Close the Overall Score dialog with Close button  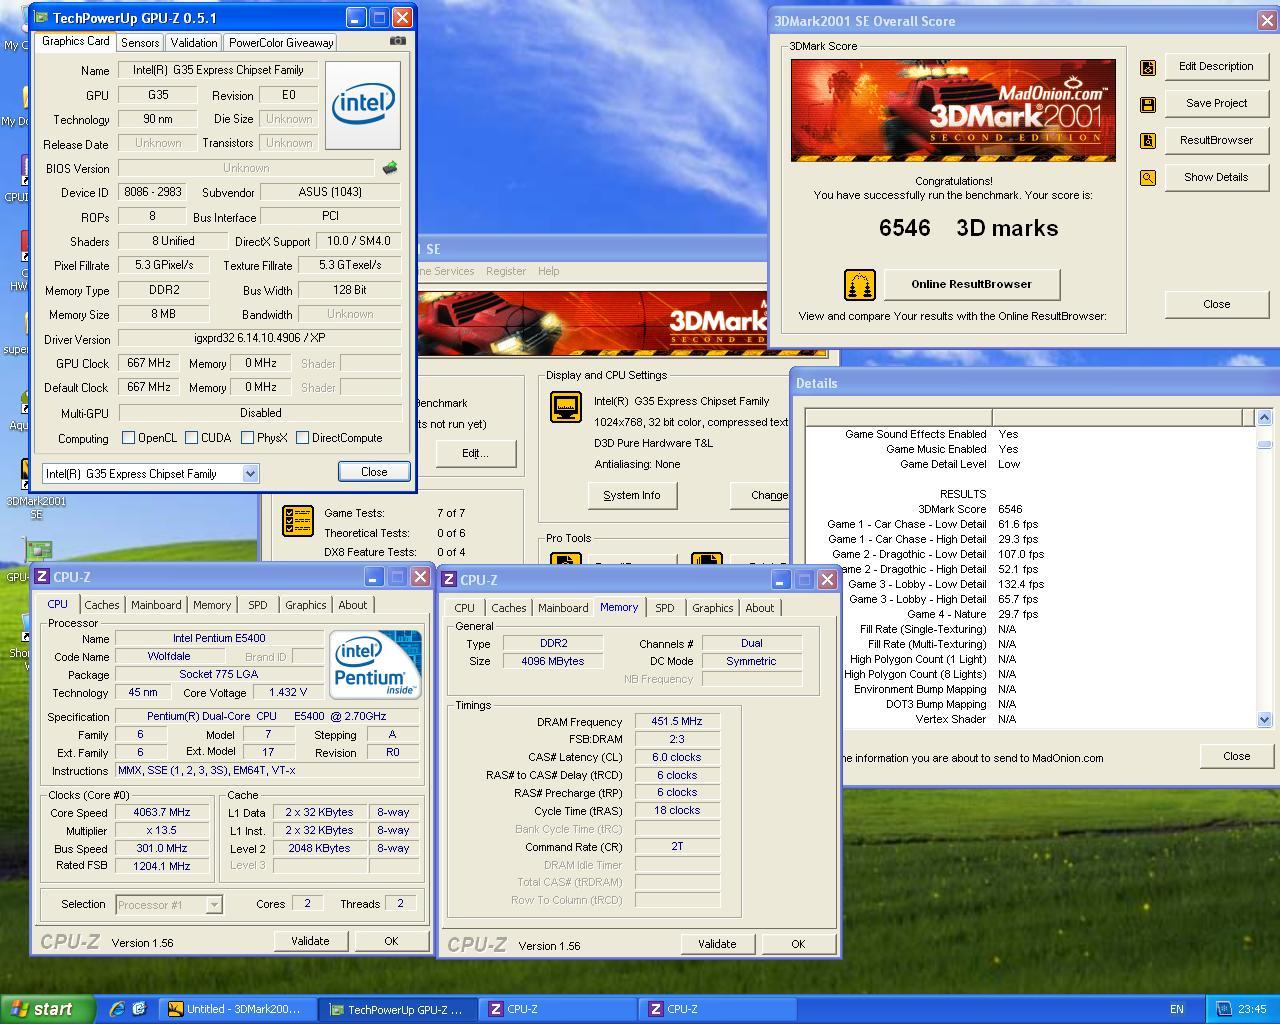coord(1216,304)
